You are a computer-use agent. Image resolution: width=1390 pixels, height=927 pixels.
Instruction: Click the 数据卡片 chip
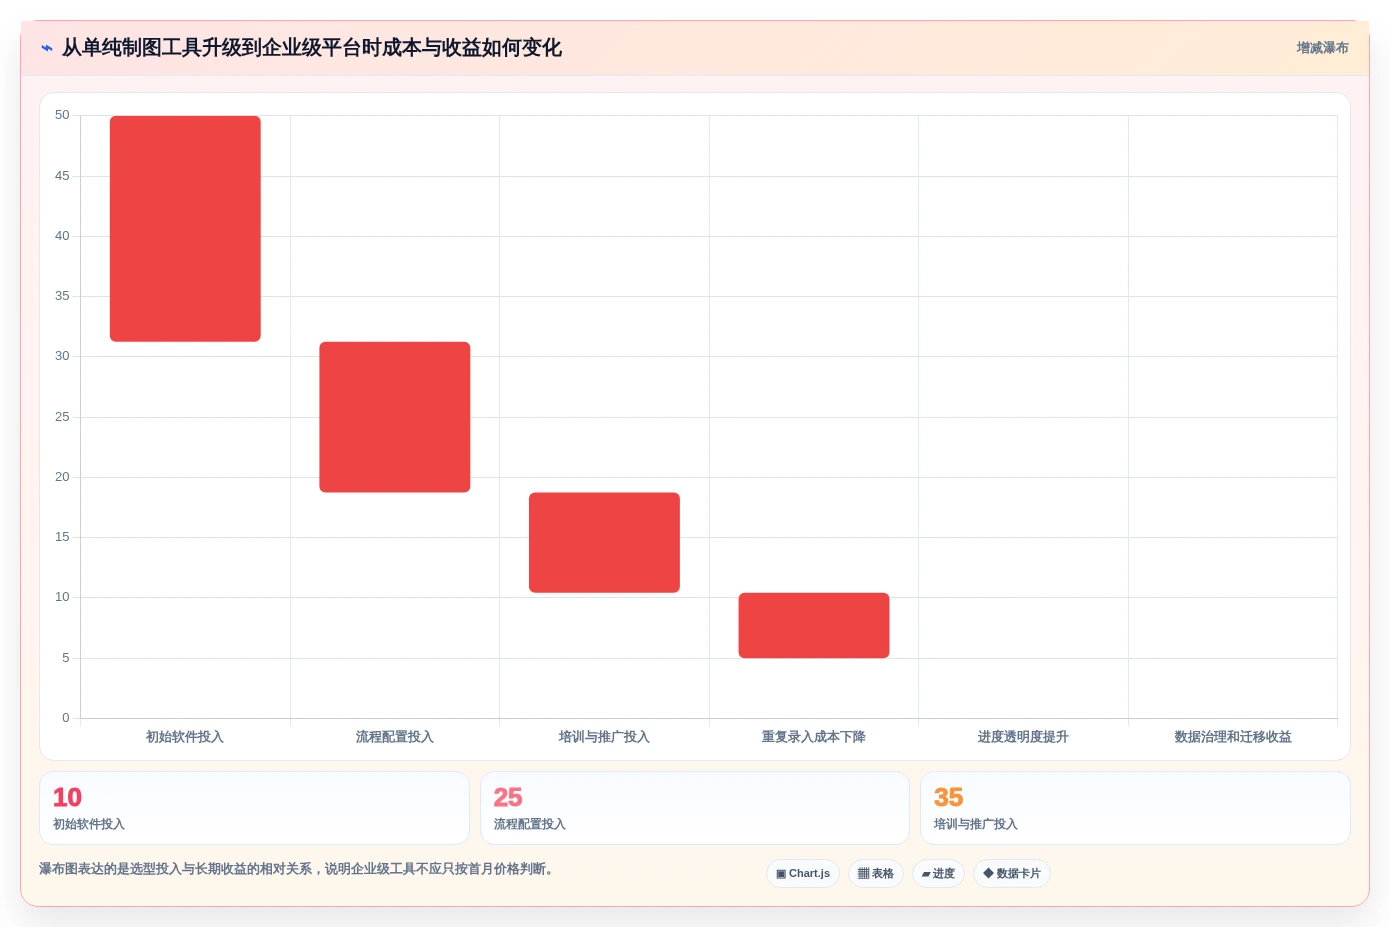pos(1012,873)
